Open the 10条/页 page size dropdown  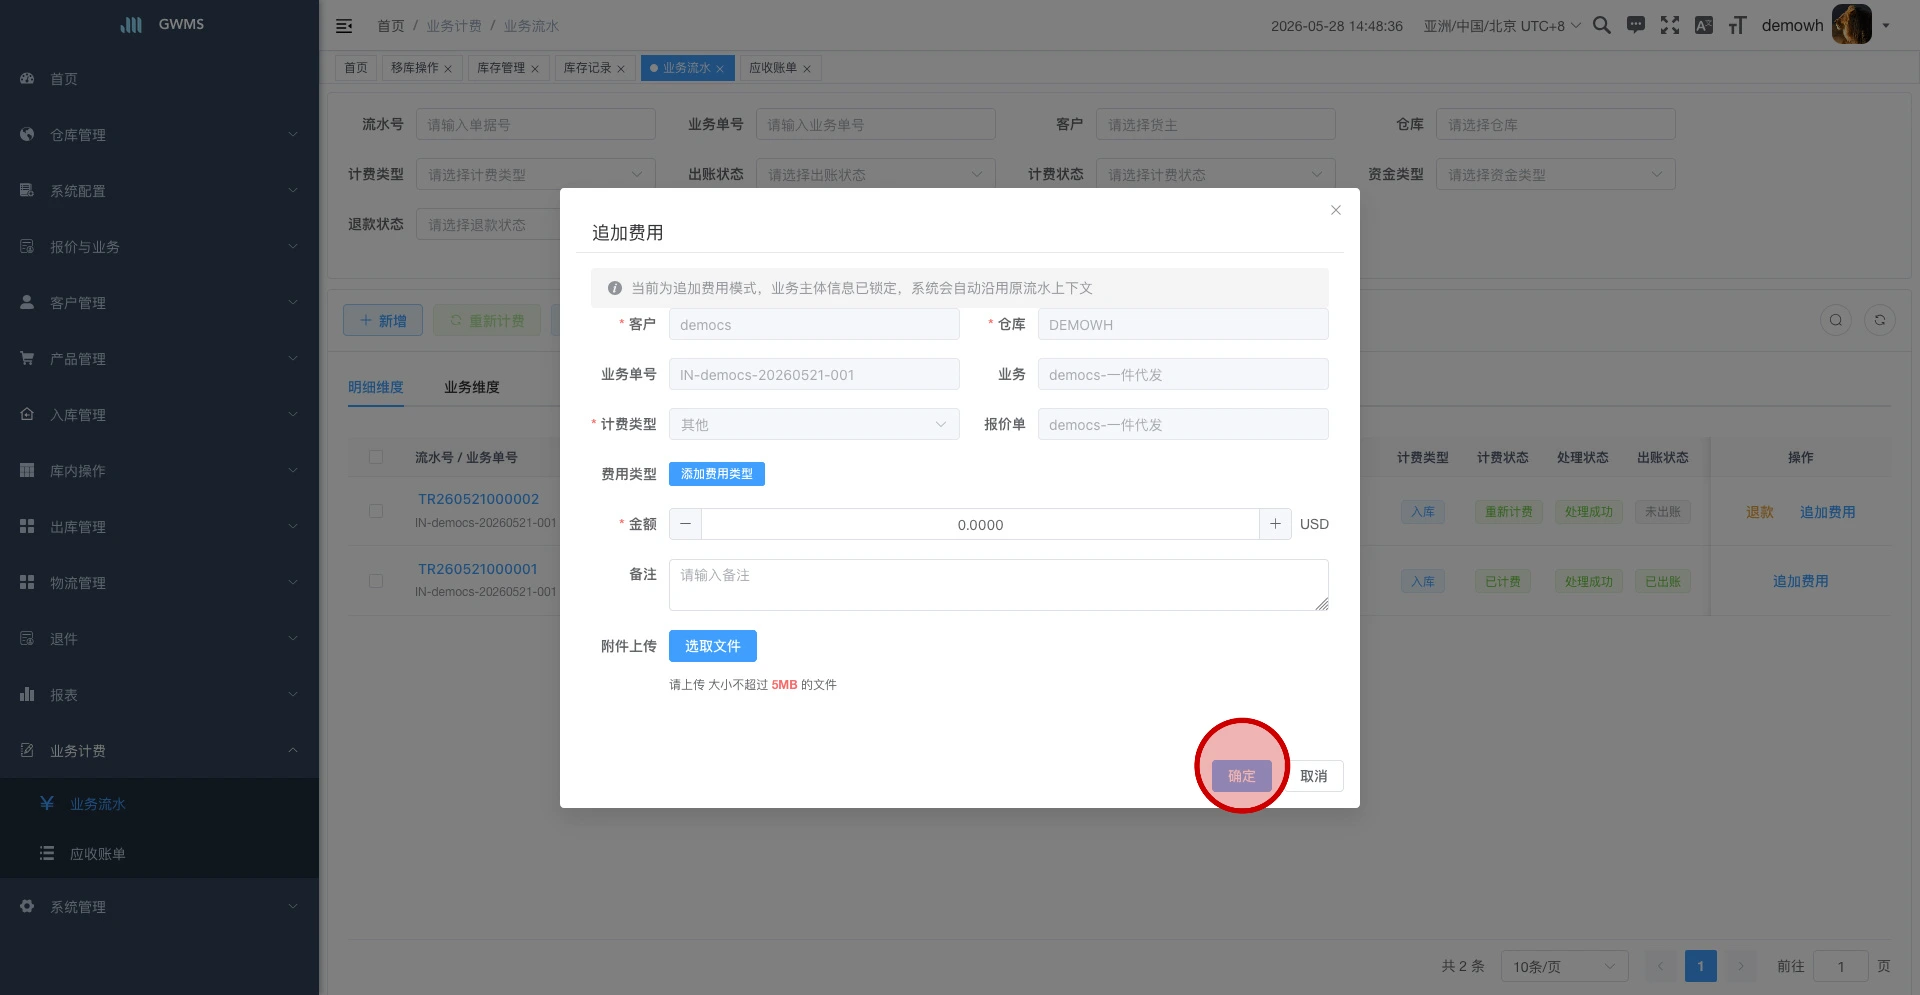point(1565,966)
